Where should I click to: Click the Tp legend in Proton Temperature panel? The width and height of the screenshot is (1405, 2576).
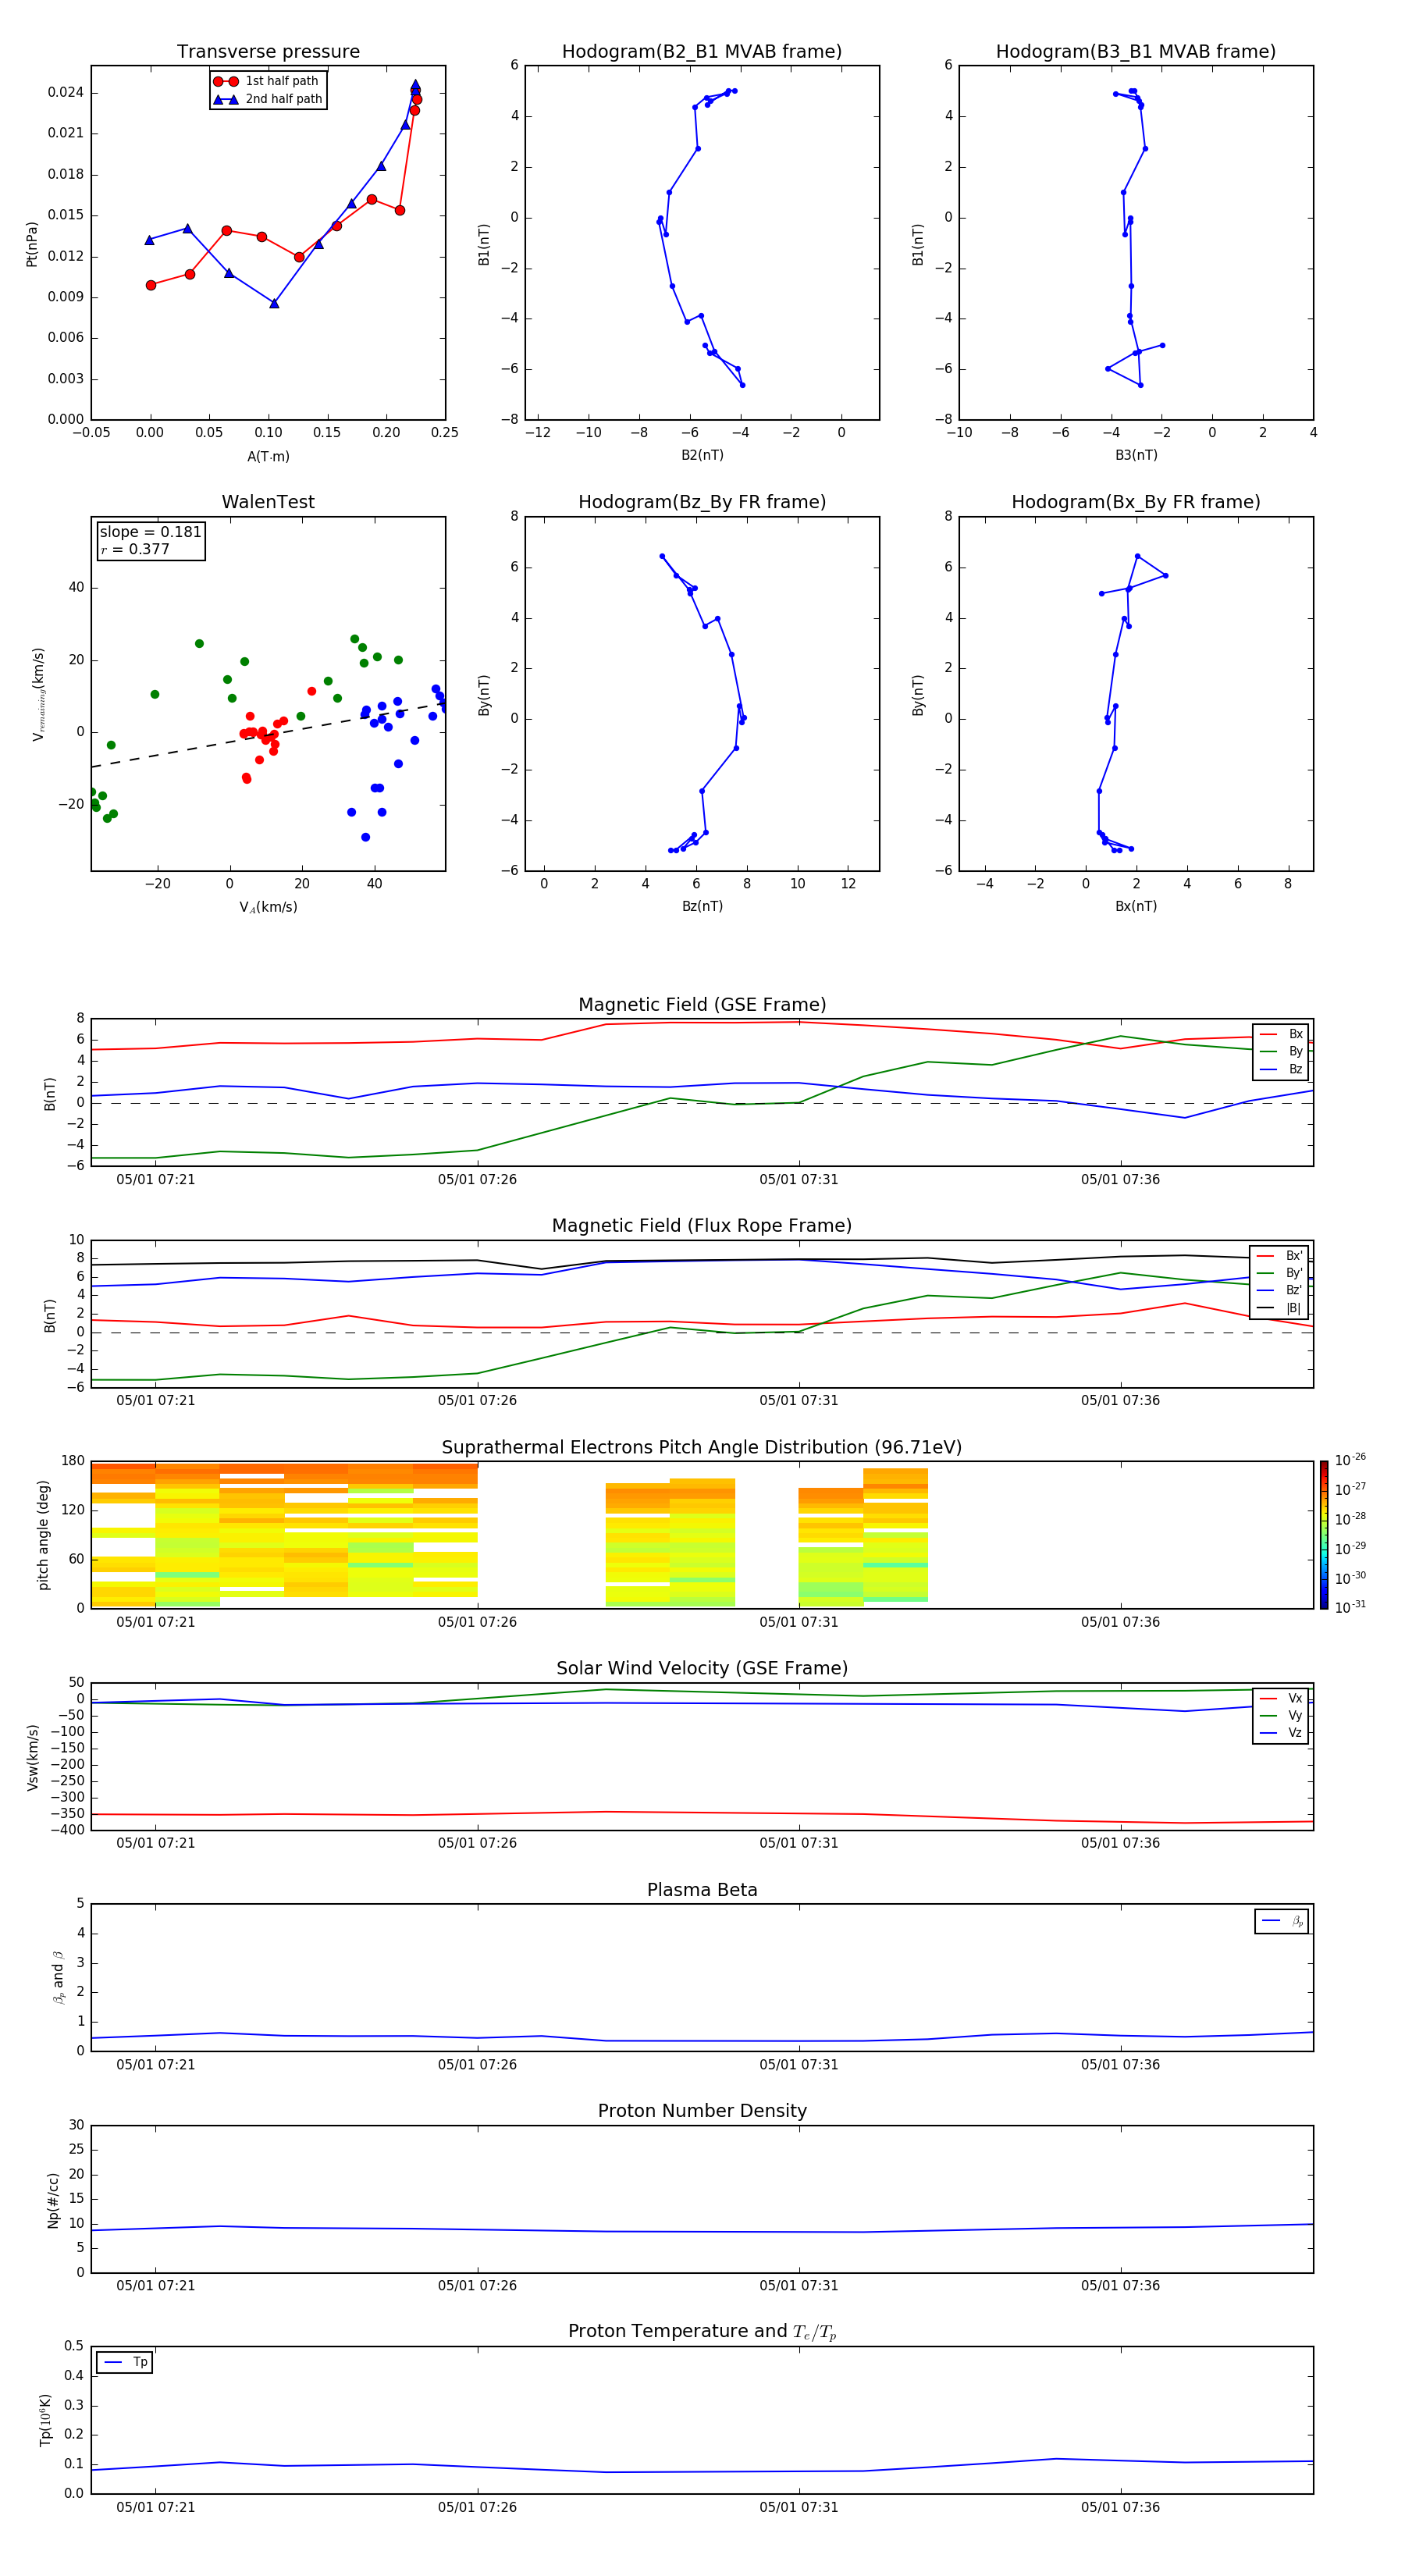125,2362
